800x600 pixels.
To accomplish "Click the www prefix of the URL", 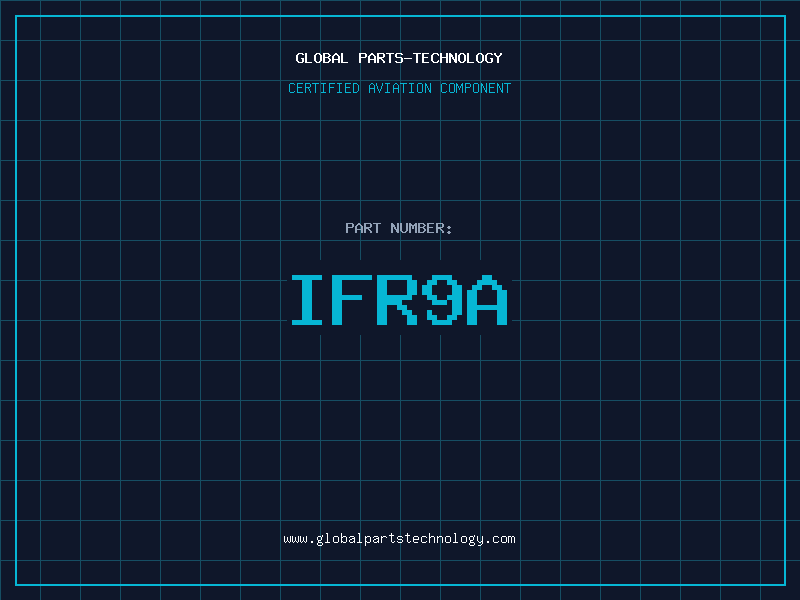I will point(295,538).
